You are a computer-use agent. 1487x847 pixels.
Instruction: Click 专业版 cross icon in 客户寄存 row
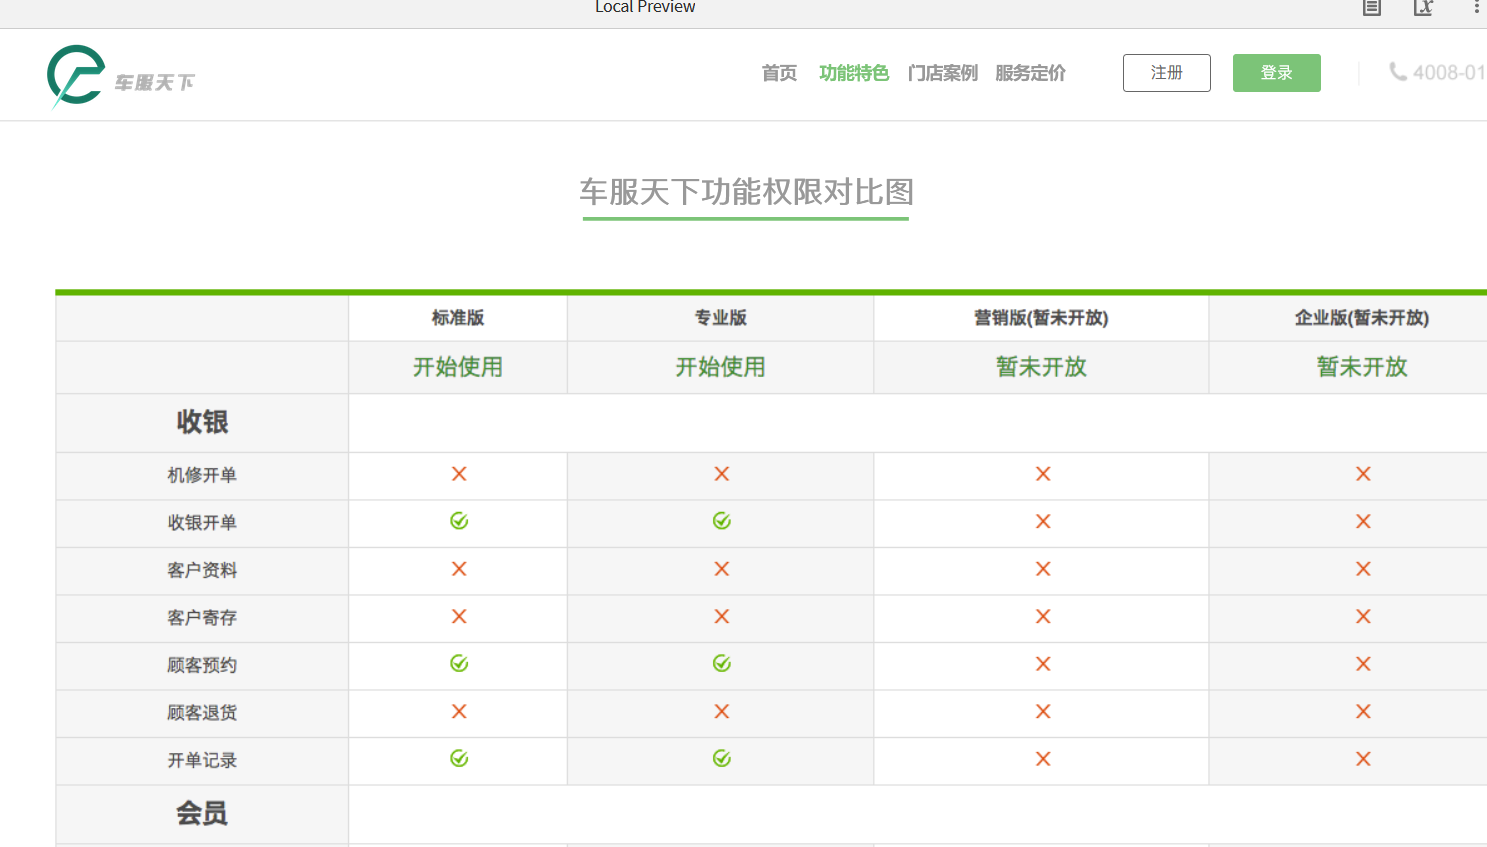click(x=722, y=617)
